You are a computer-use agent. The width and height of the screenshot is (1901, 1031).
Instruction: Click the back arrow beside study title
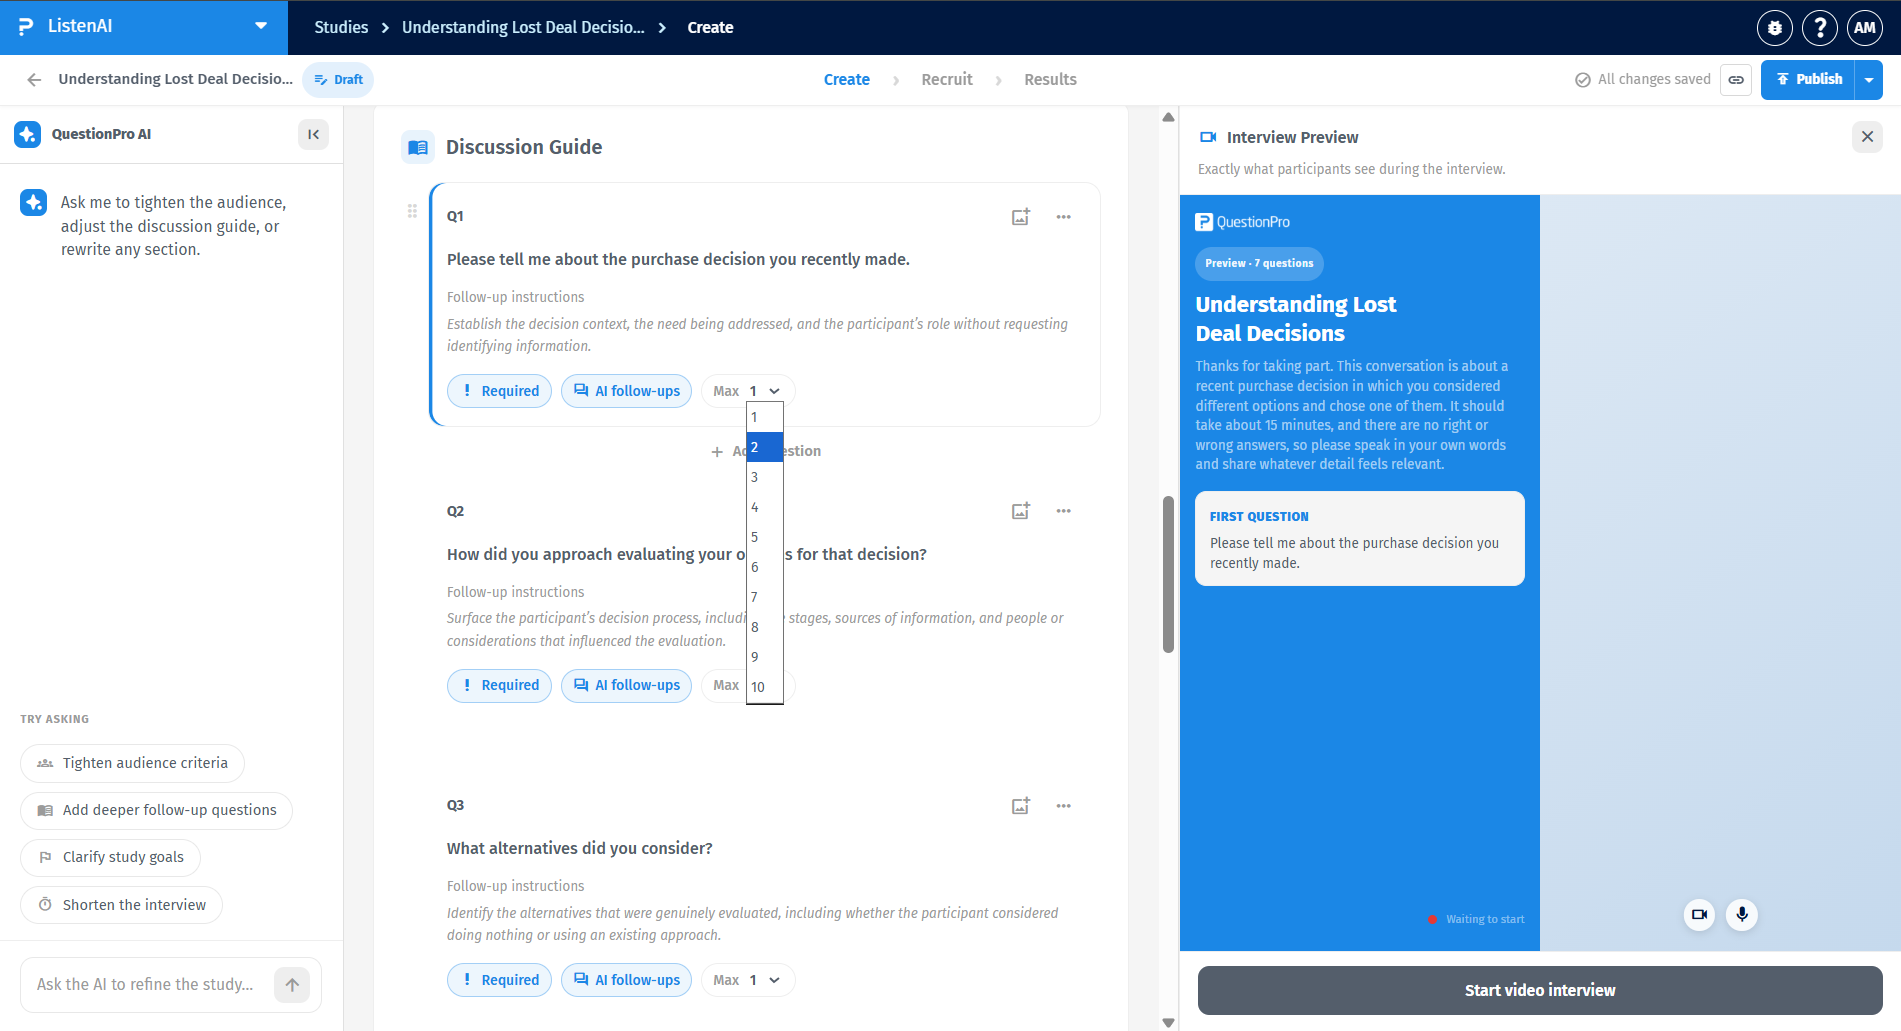tap(34, 80)
